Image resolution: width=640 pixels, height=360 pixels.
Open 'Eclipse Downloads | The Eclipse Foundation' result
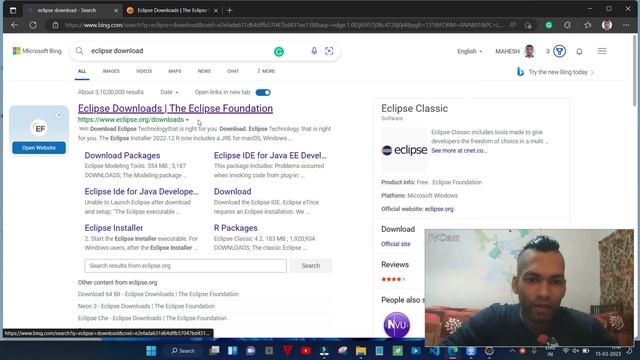click(x=176, y=108)
